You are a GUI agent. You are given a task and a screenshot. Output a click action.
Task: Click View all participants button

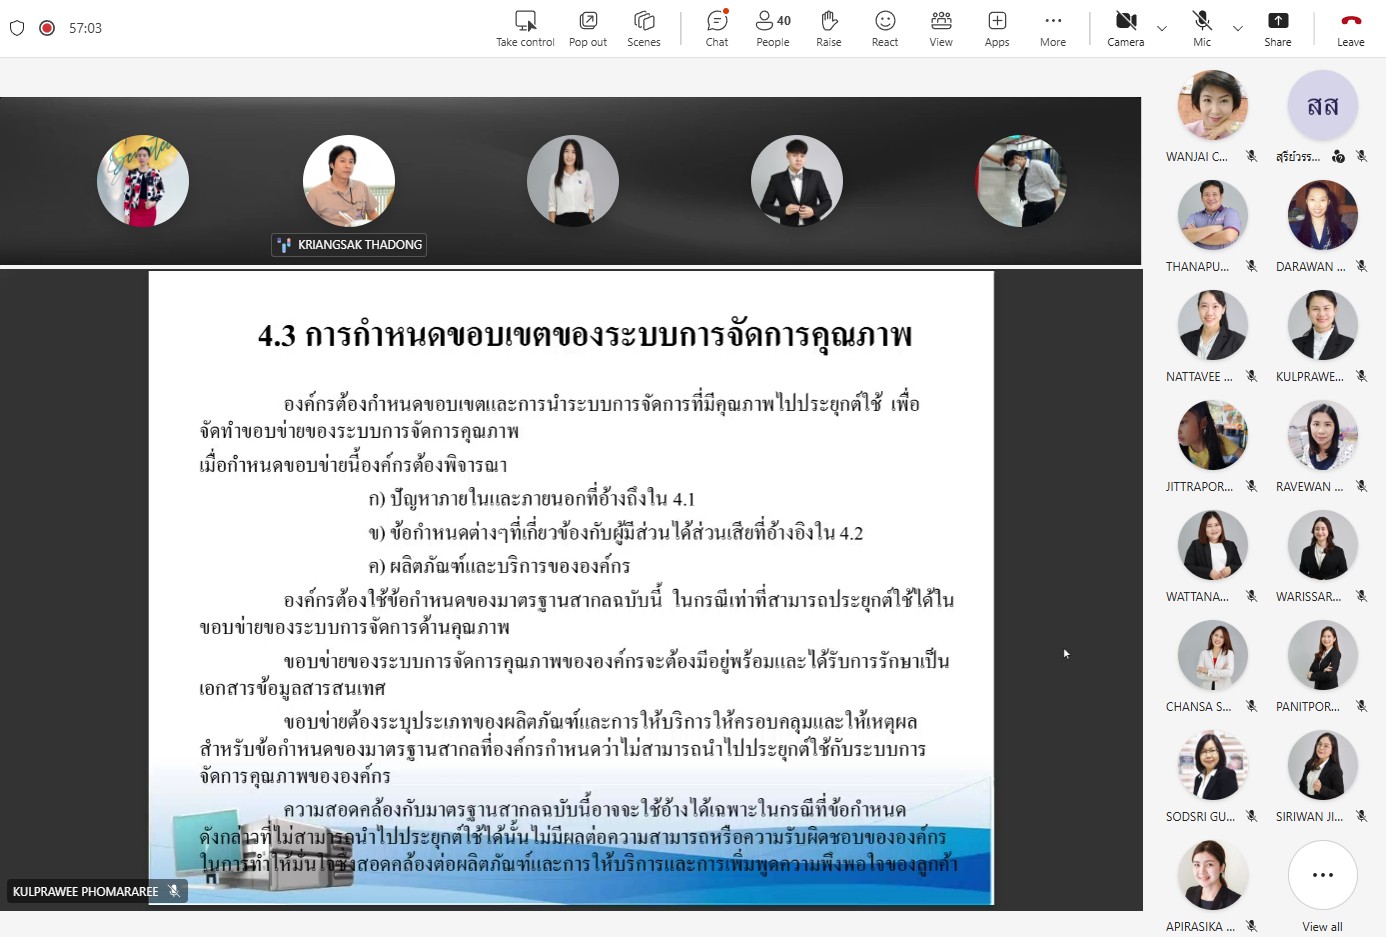pyautogui.click(x=1322, y=876)
